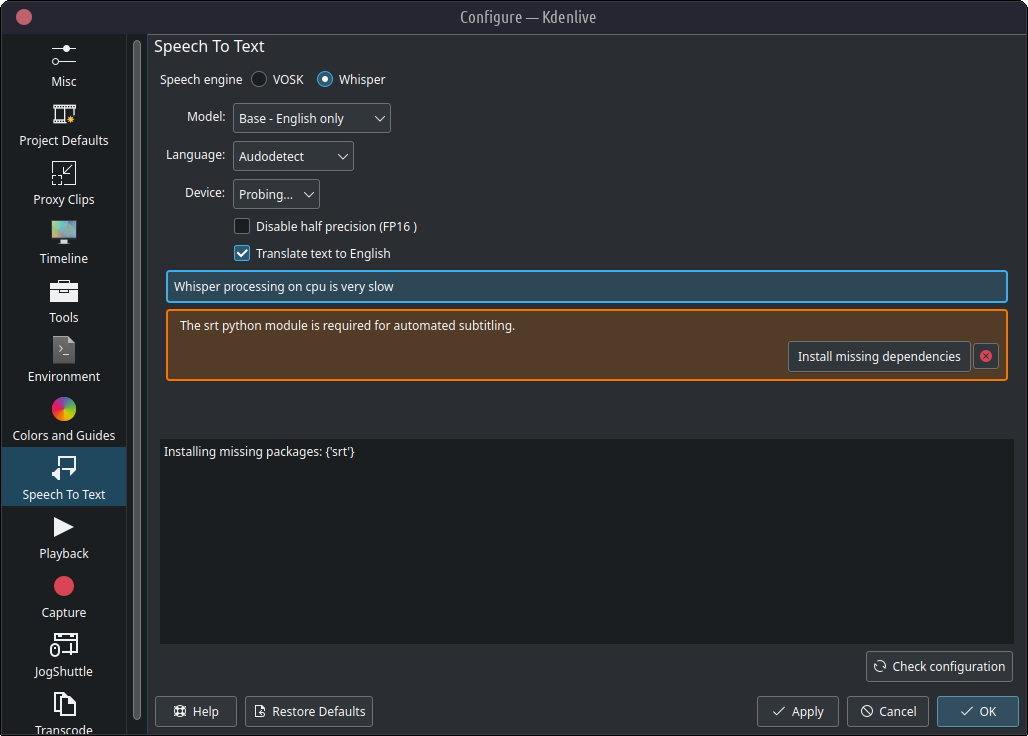
Task: Select the Speech To Text sidebar icon
Action: pyautogui.click(x=64, y=468)
